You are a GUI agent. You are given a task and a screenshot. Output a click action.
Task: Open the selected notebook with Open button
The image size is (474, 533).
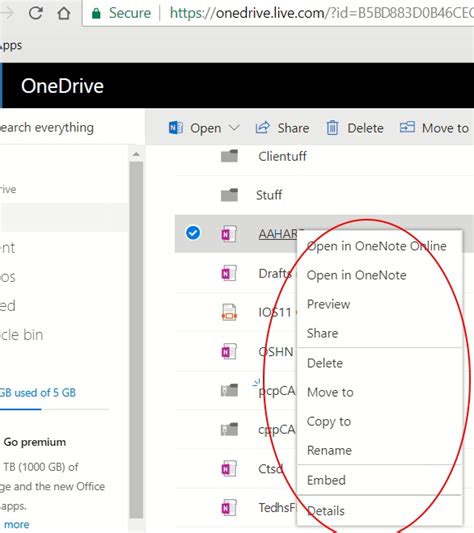(205, 128)
